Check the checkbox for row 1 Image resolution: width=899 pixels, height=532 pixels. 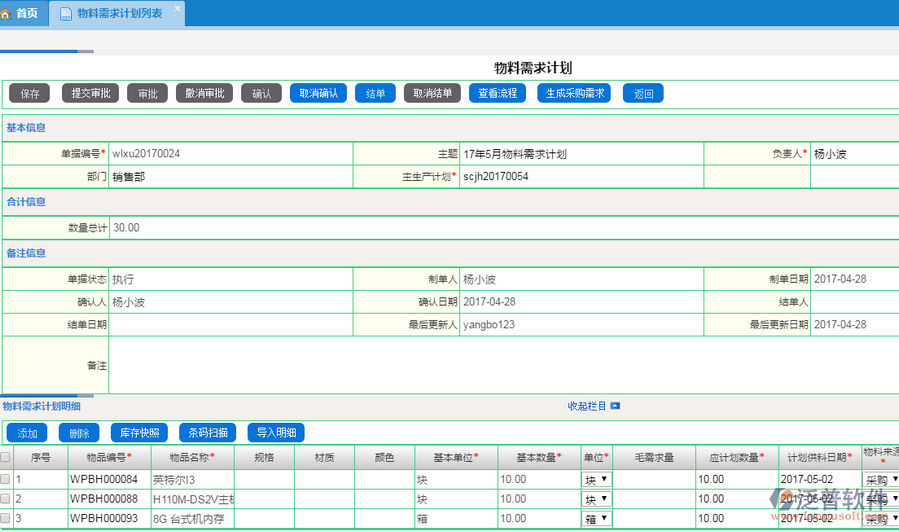point(6,479)
